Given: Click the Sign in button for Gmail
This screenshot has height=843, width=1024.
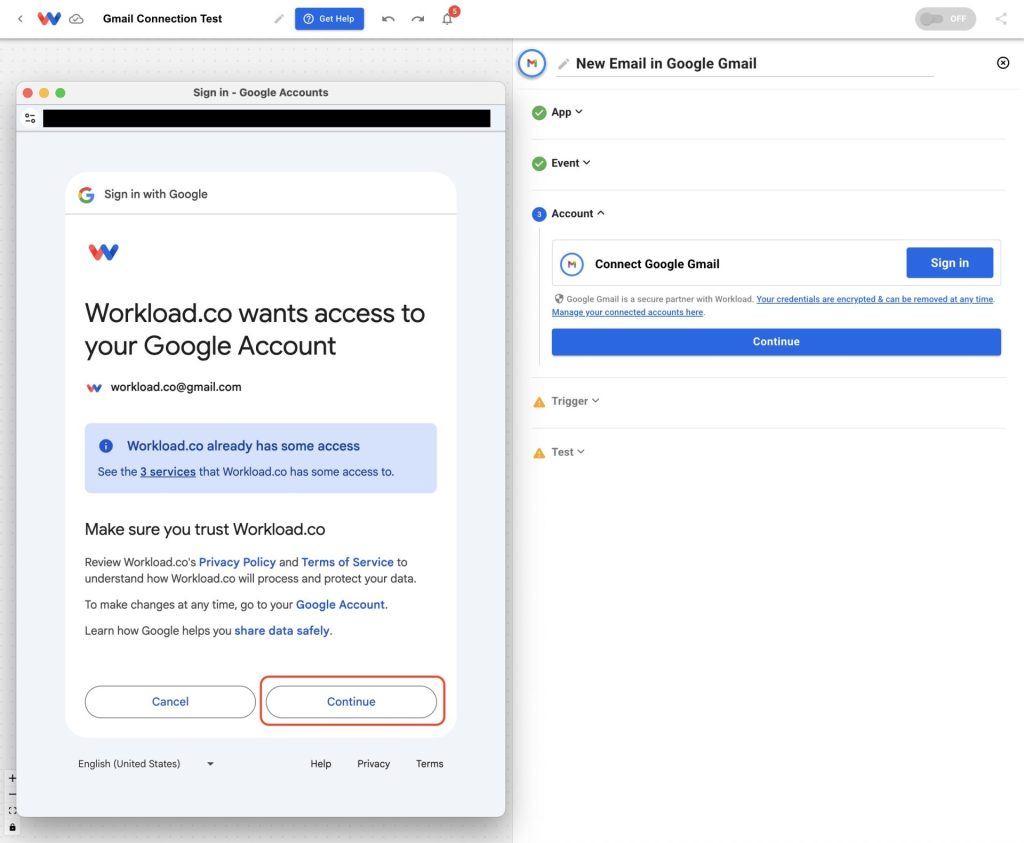Looking at the screenshot, I should click(950, 262).
